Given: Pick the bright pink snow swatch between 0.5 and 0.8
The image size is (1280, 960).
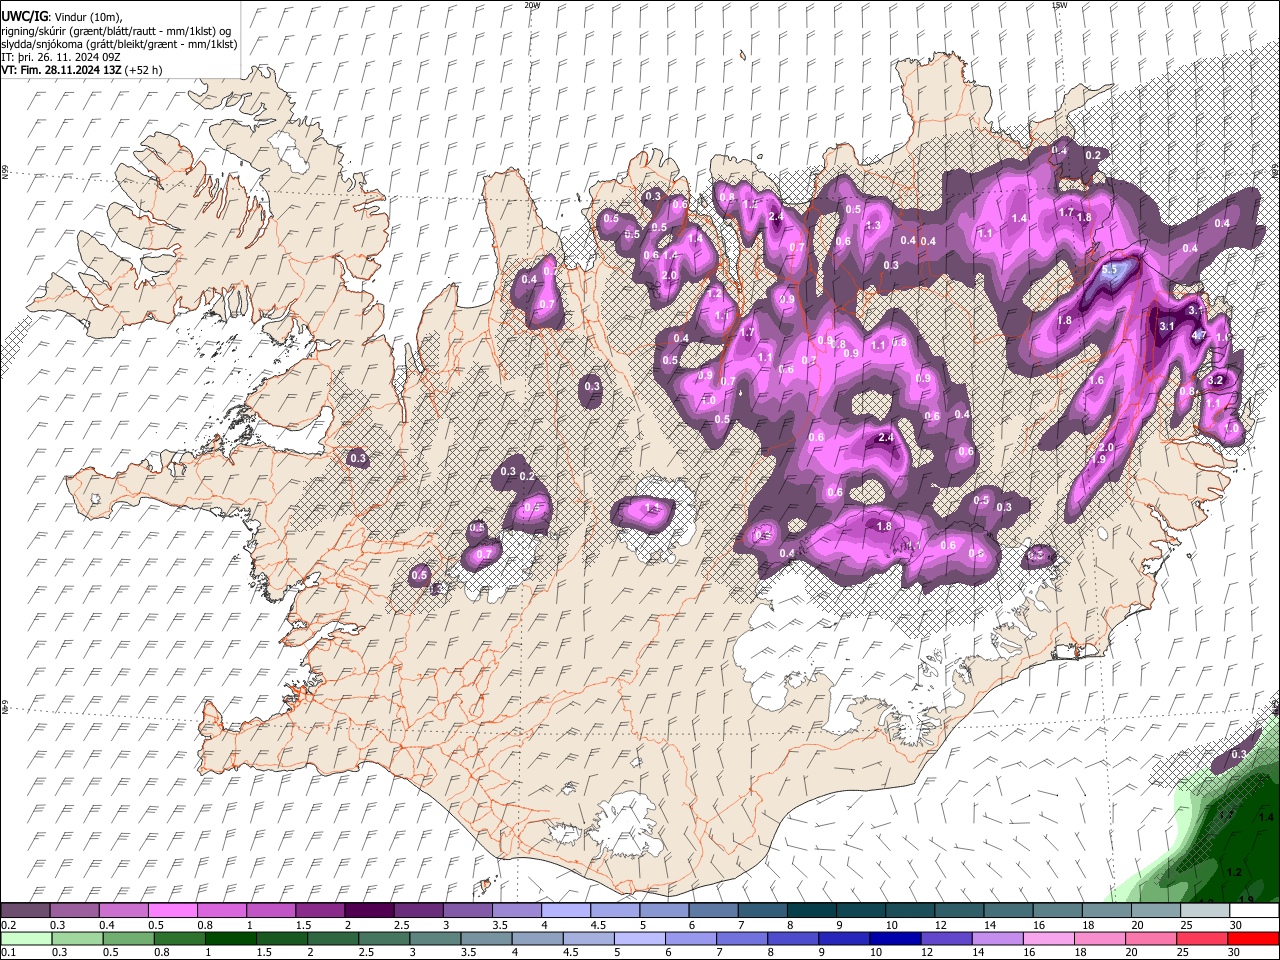Looking at the screenshot, I should (x=172, y=911).
